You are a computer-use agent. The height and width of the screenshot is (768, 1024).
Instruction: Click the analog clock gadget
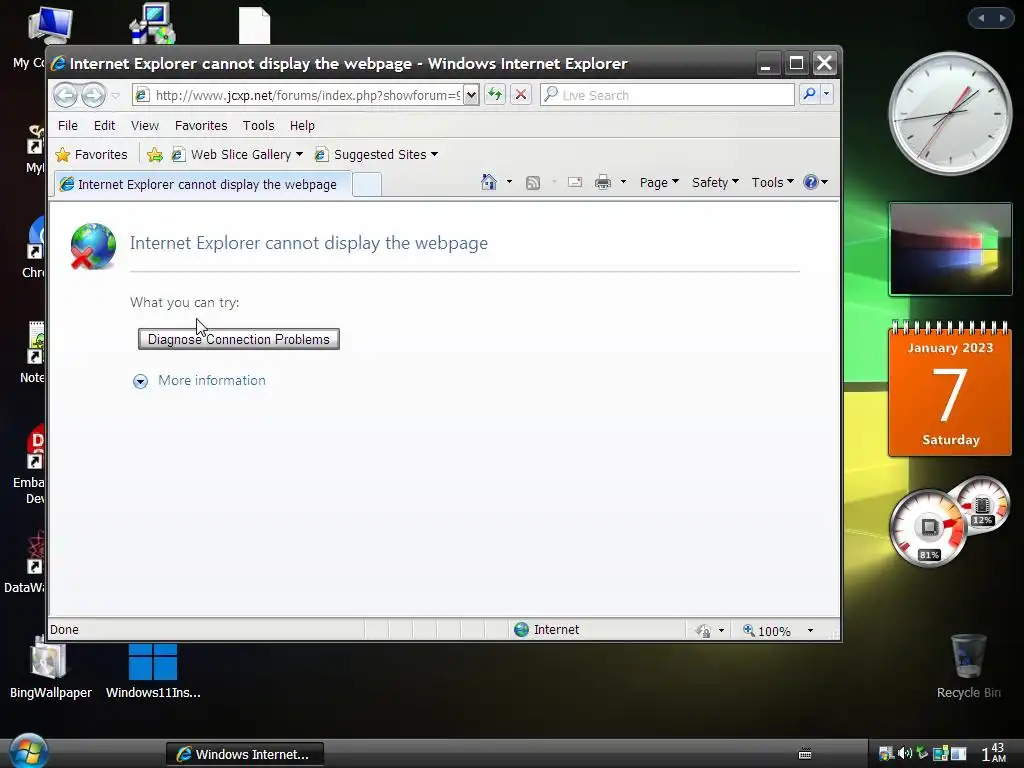[x=950, y=114]
